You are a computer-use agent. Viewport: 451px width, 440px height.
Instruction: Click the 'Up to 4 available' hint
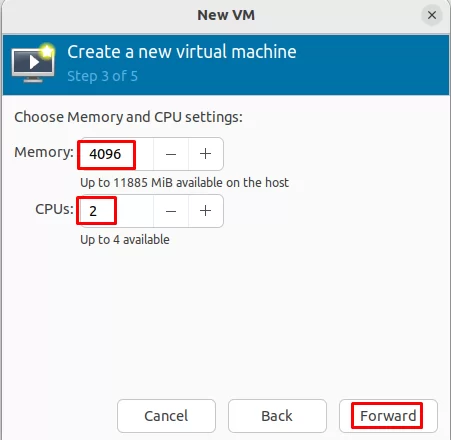pos(125,240)
